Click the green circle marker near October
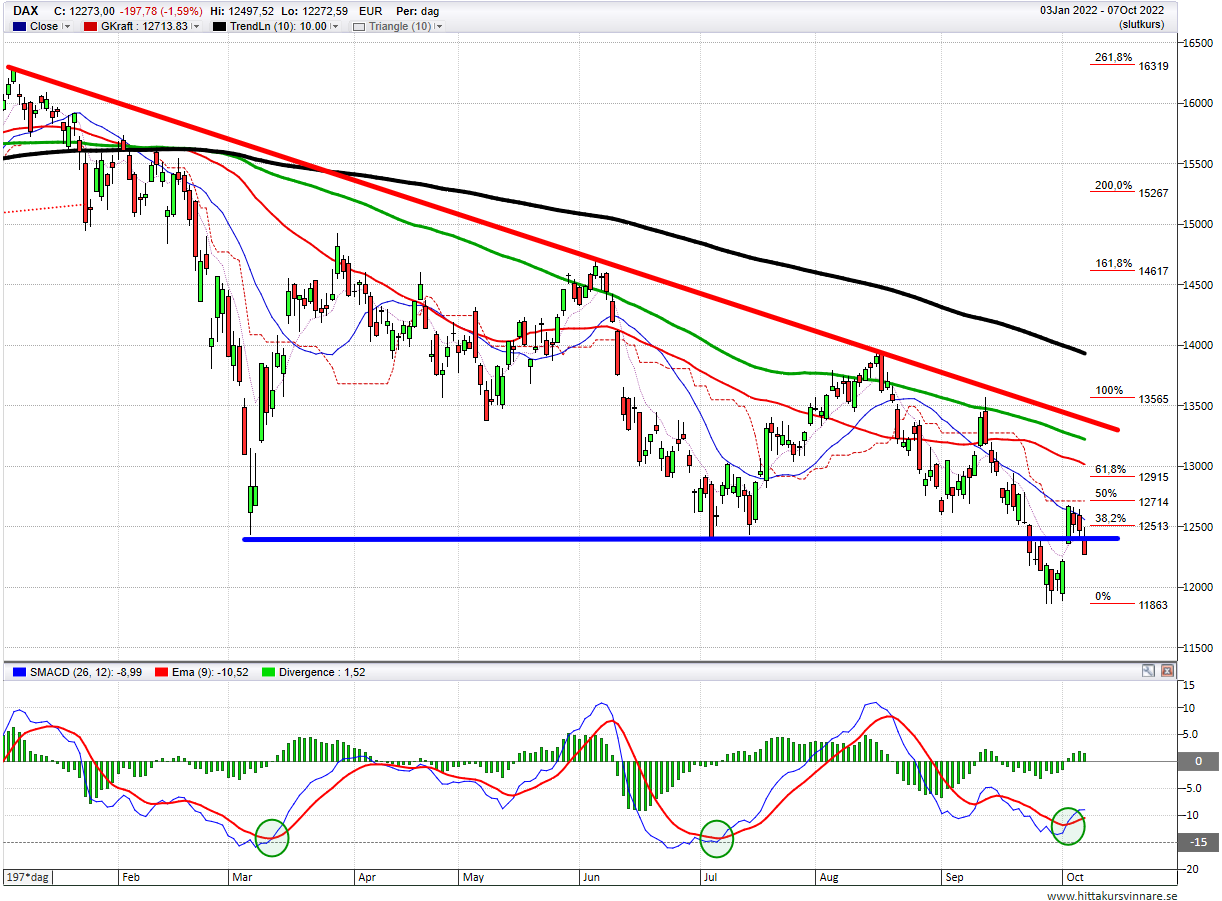Viewport: 1222px width, 901px height. 1069,825
